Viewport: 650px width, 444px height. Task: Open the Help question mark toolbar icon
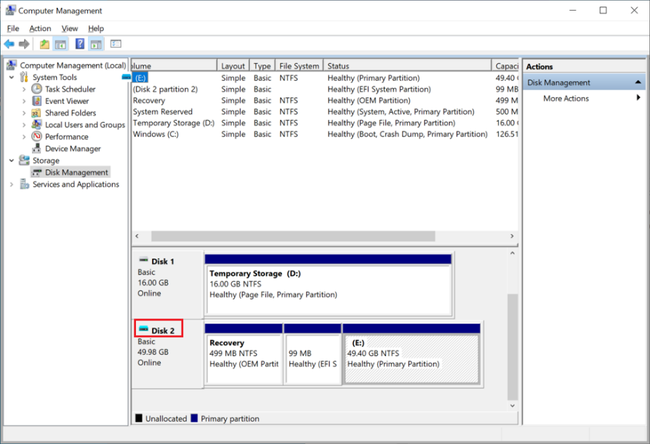80,44
